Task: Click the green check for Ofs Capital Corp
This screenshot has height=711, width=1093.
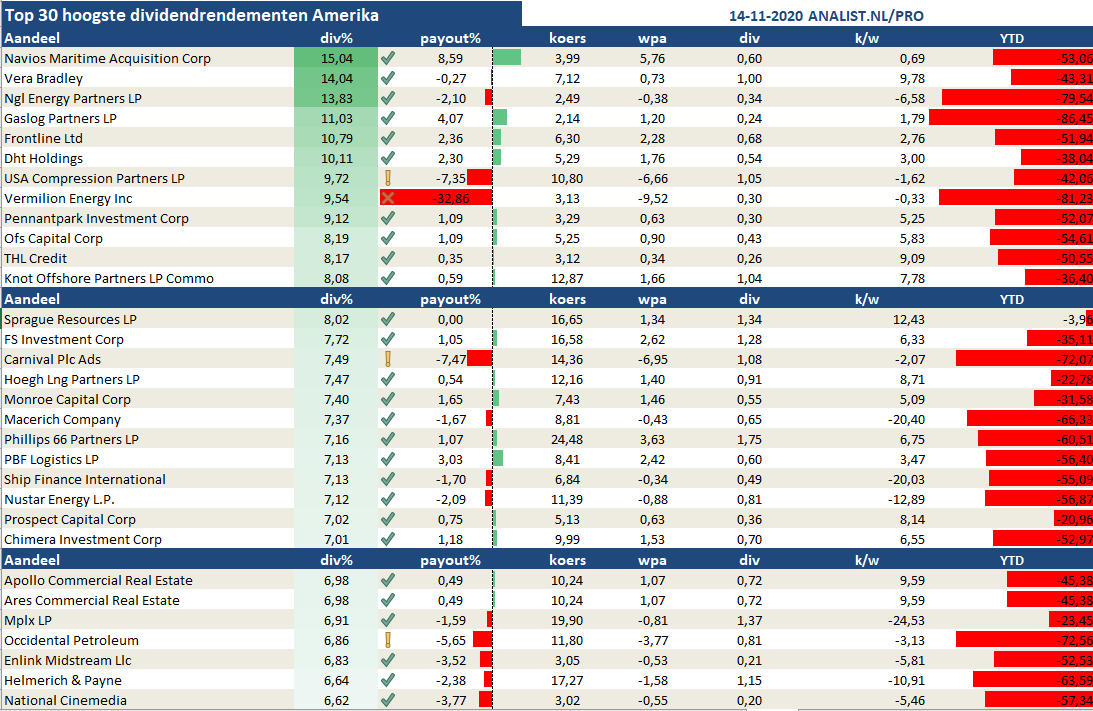Action: click(388, 238)
